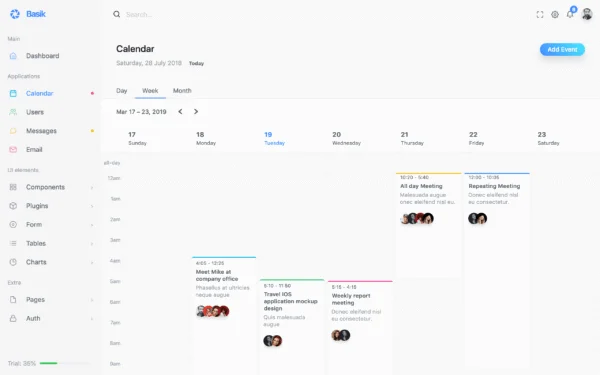Click the Tables list icon
This screenshot has height=375, width=600.
click(x=13, y=243)
